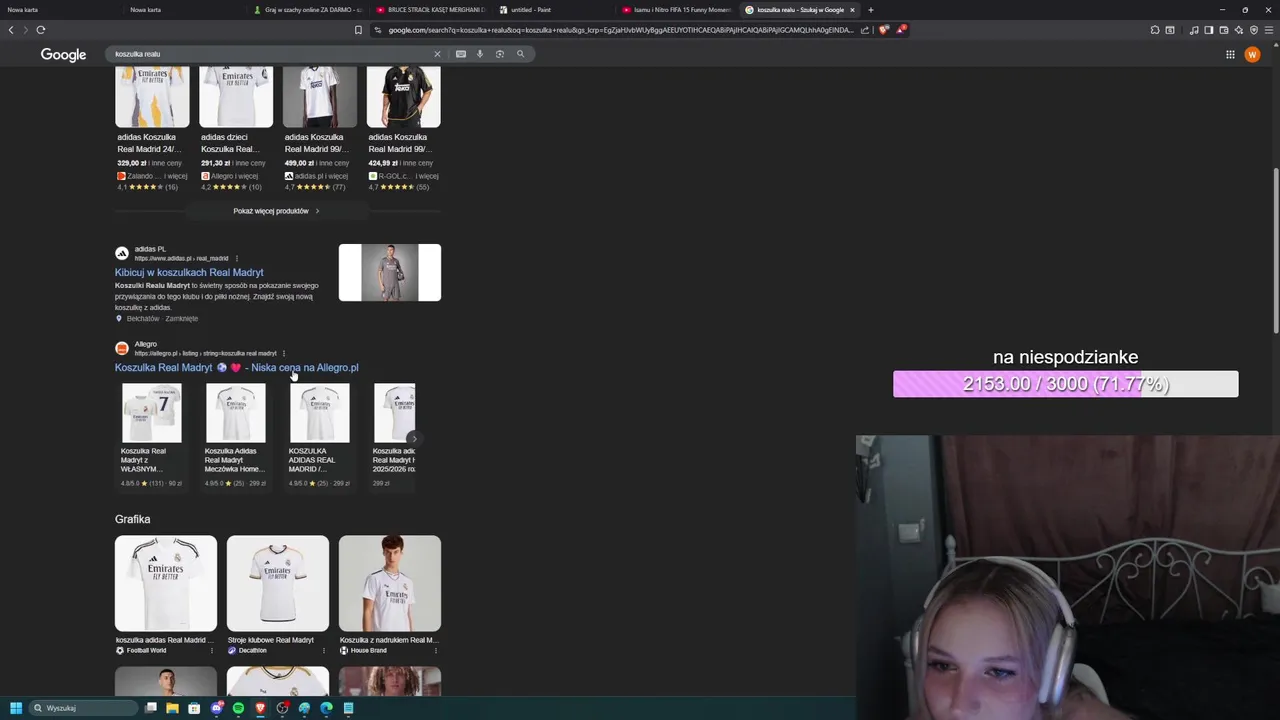1280x720 pixels.
Task: Open the 'adidas dzieci Koszulka Real' product
Action: [235, 130]
